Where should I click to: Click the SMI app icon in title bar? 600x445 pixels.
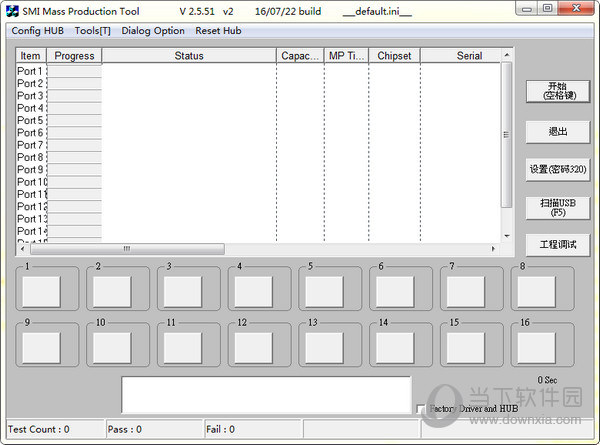(x=13, y=11)
